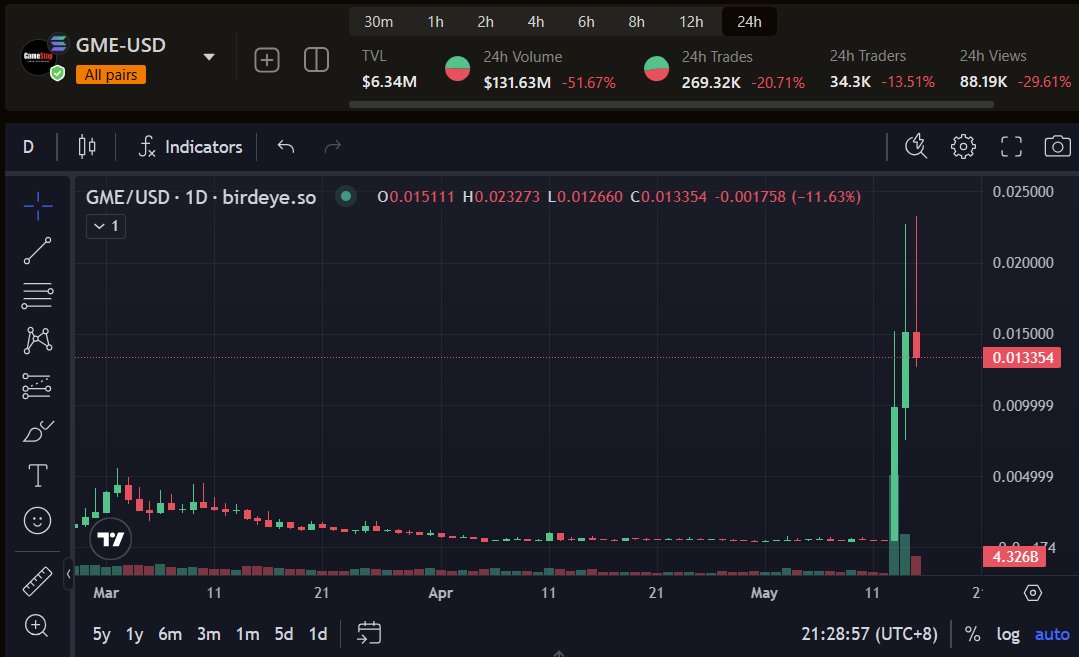Switch stats to 2h timeframe

(x=486, y=22)
